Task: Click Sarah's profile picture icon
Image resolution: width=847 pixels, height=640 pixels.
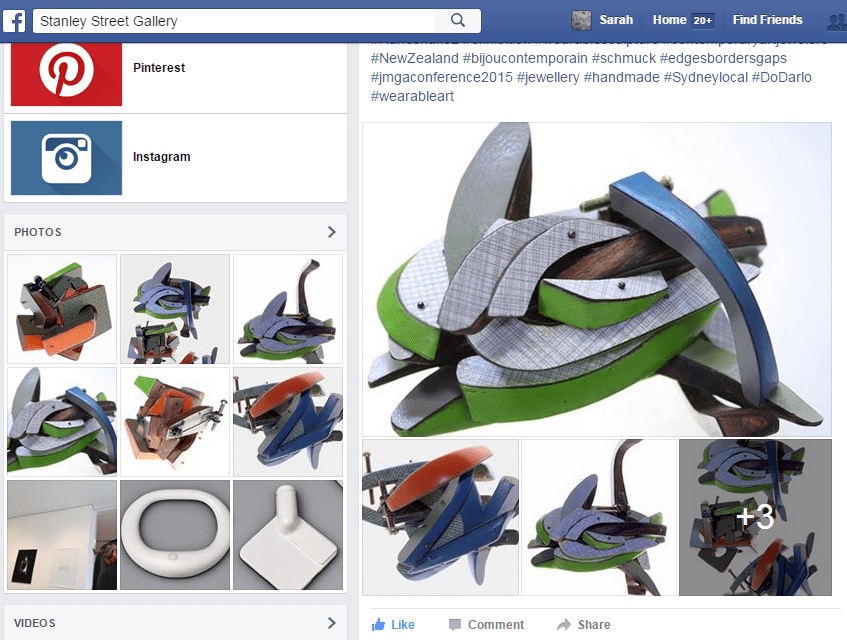Action: click(x=581, y=20)
